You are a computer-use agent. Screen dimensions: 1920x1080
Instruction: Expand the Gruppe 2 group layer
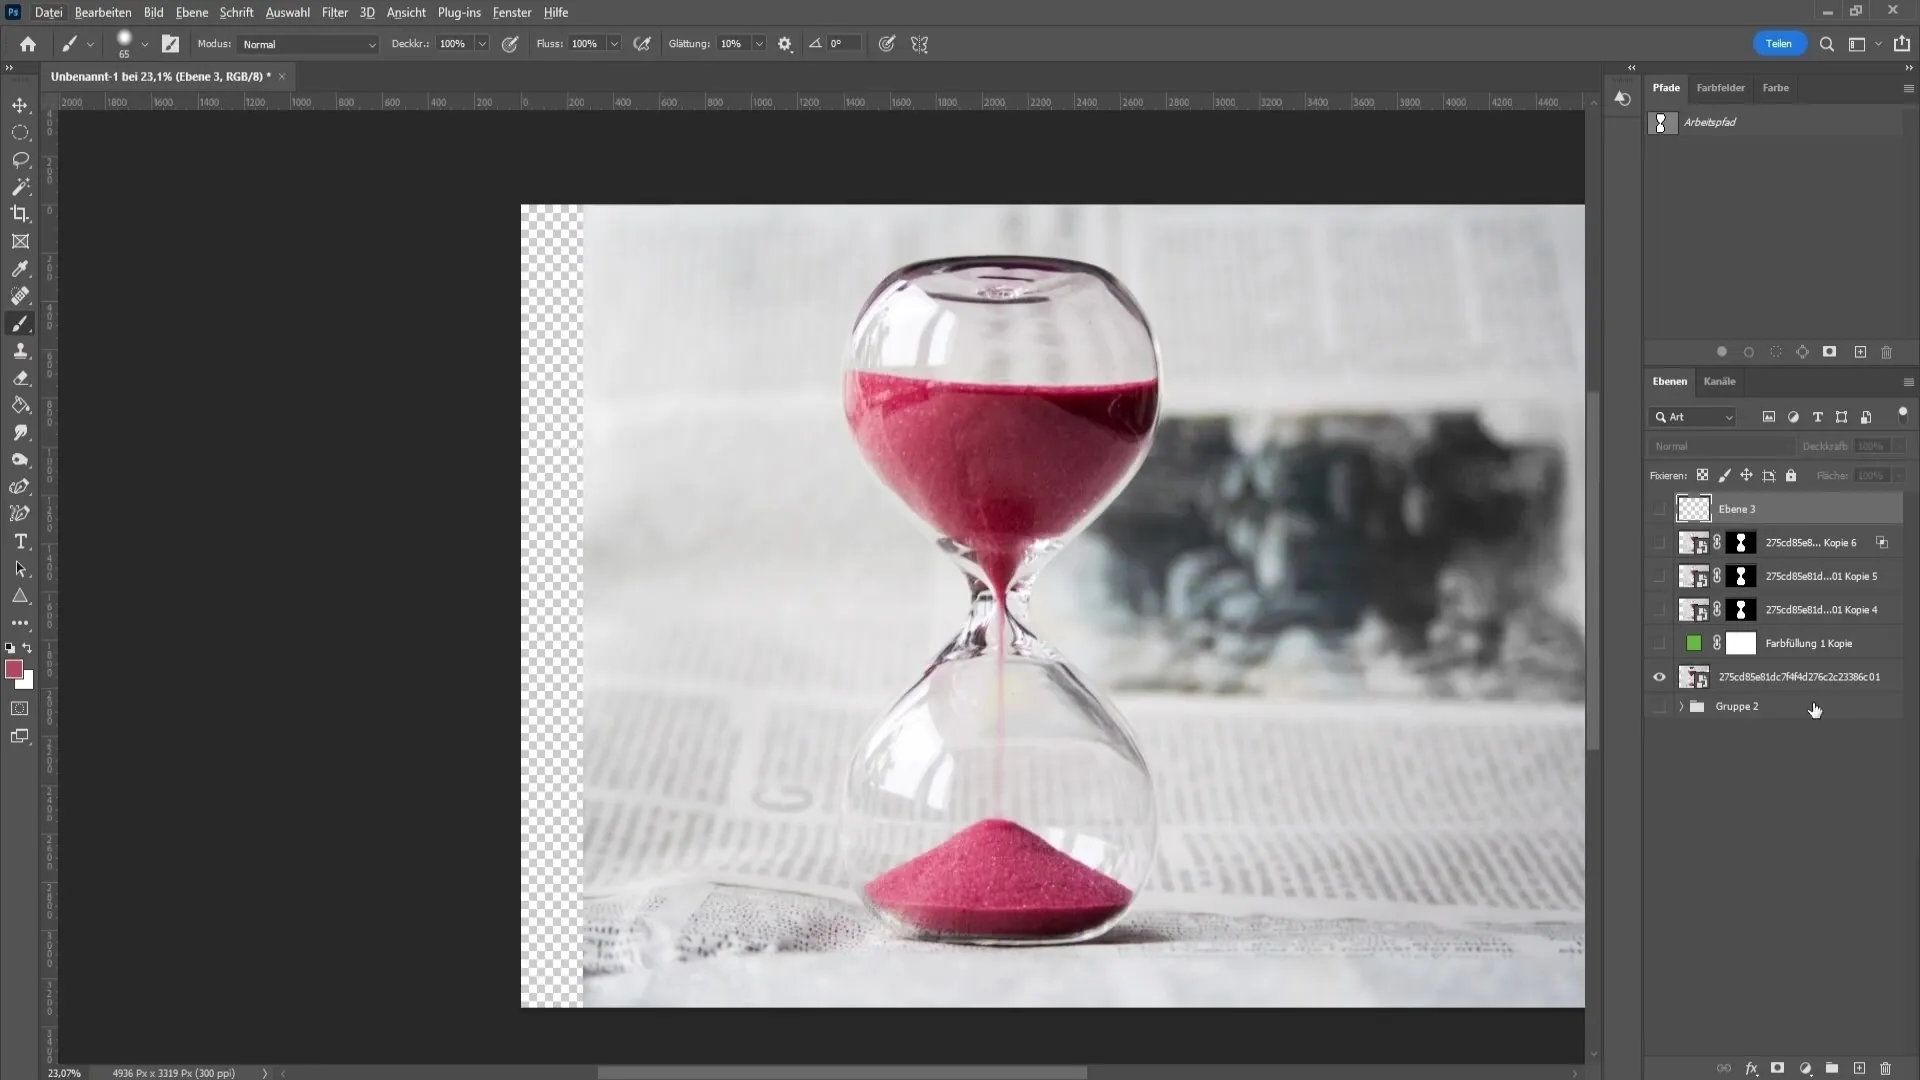[x=1679, y=705]
